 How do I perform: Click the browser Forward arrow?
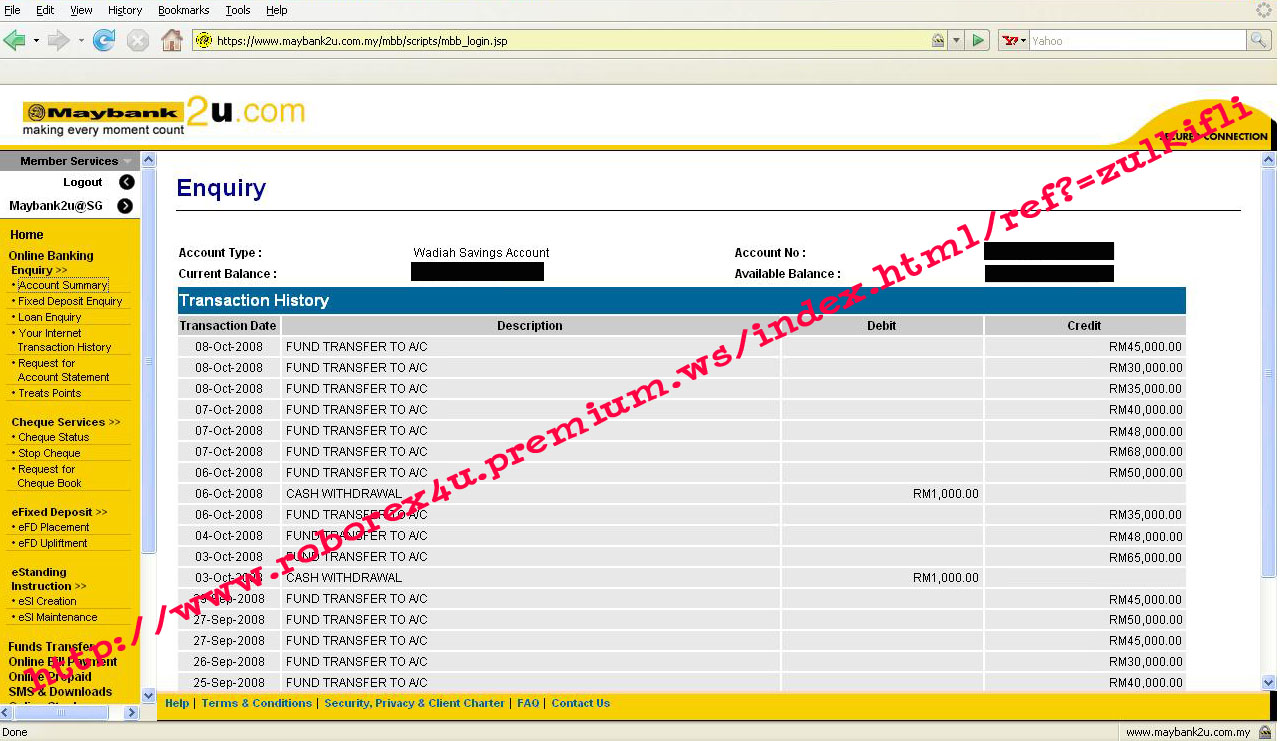click(58, 41)
